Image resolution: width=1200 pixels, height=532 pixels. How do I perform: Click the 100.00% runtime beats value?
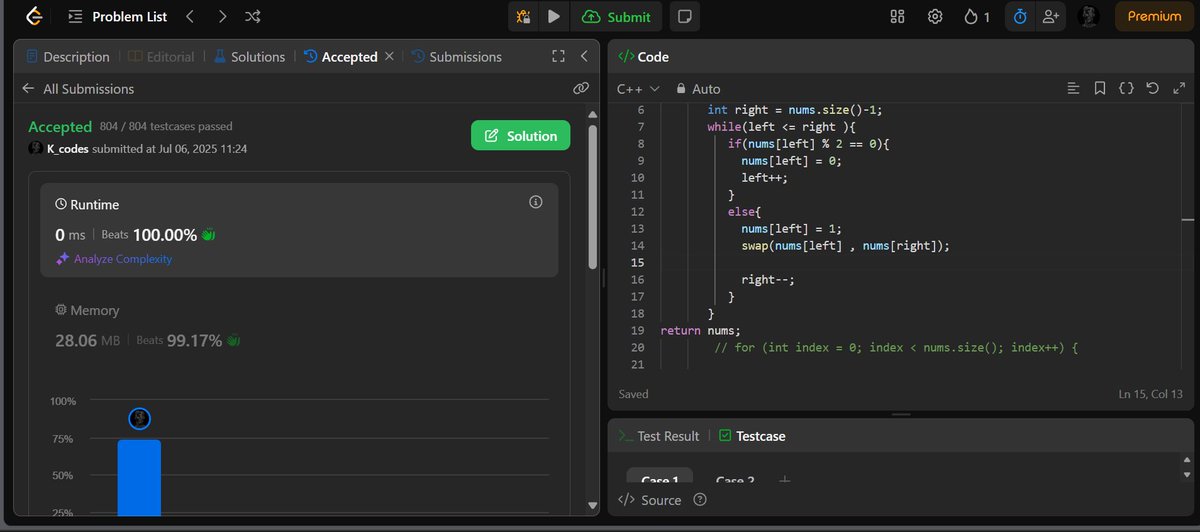(x=165, y=235)
